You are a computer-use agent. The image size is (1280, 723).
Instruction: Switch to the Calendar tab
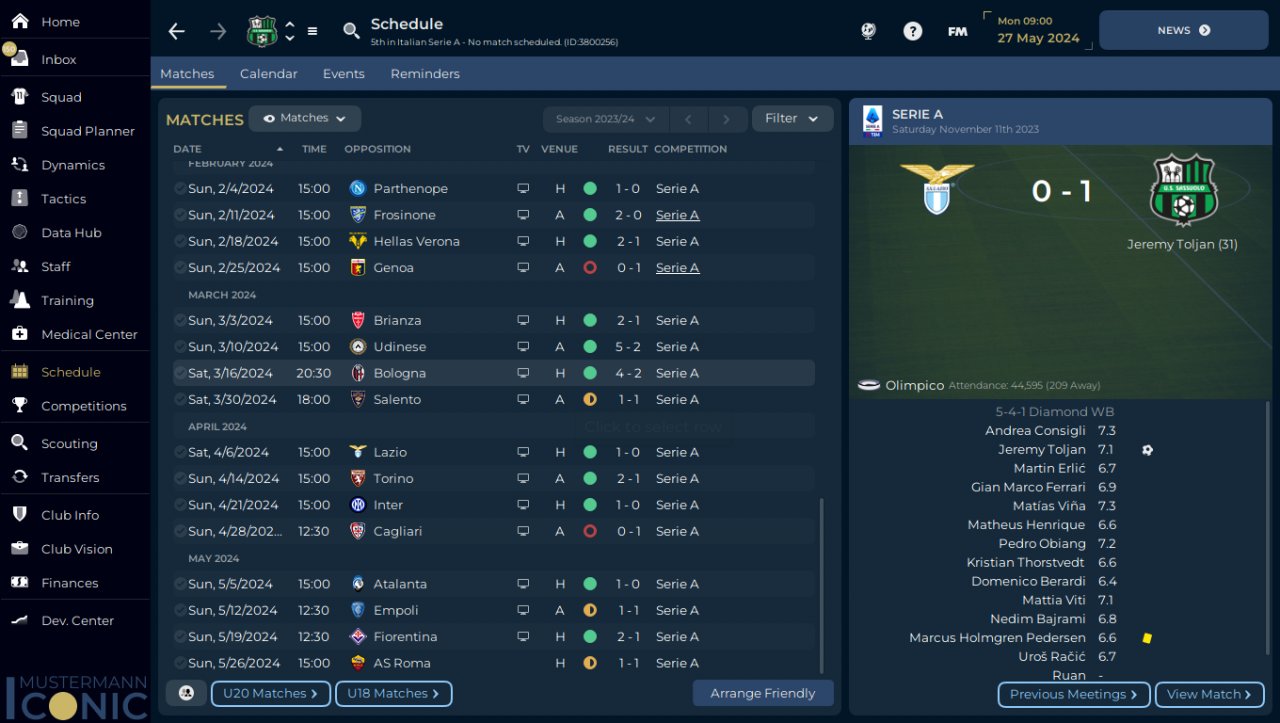(x=268, y=74)
